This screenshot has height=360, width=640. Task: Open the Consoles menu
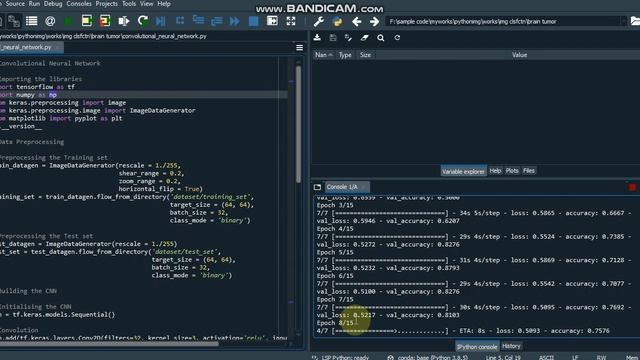tap(79, 4)
